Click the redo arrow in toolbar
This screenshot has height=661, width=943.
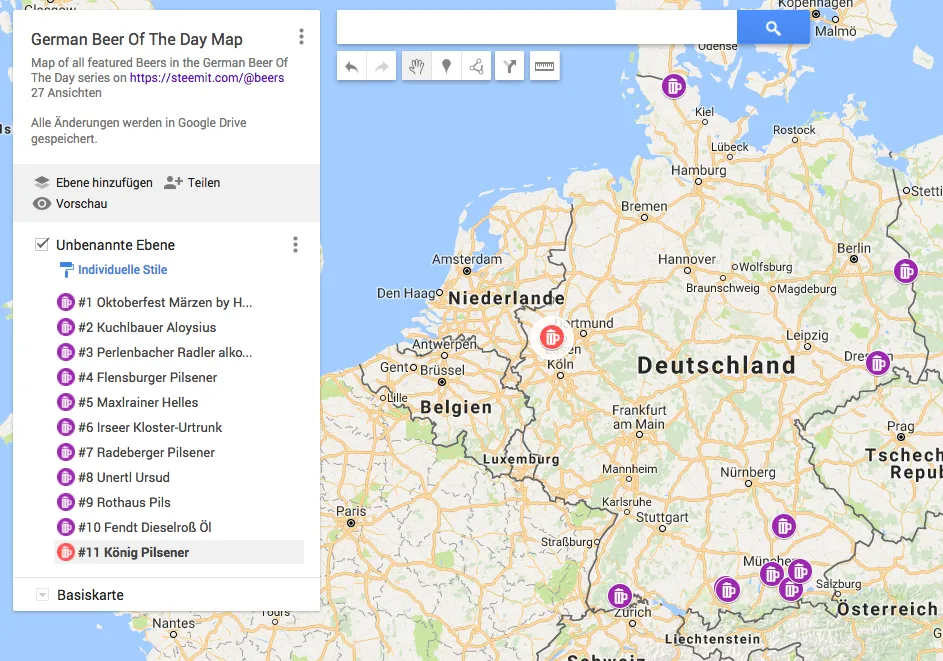tap(381, 66)
